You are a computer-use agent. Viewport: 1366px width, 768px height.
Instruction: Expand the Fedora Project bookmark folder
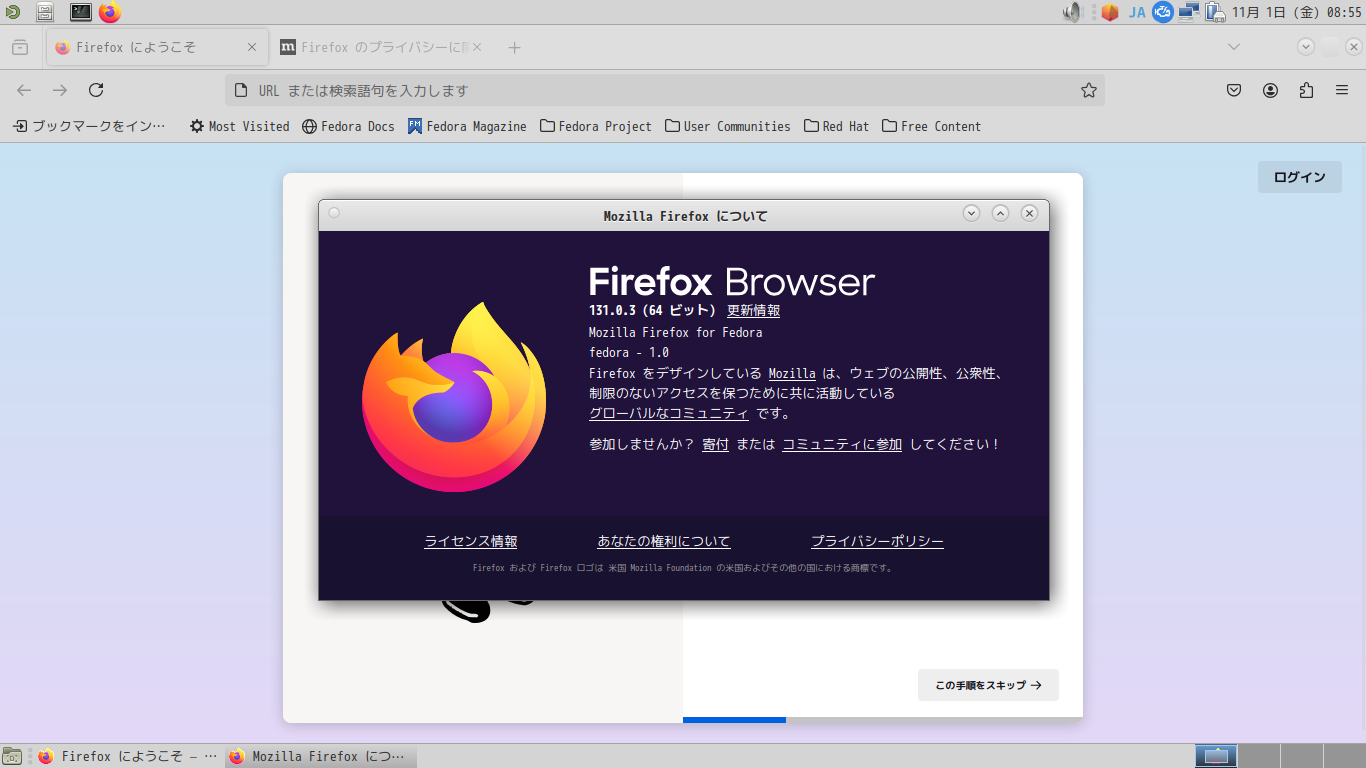[x=596, y=126]
